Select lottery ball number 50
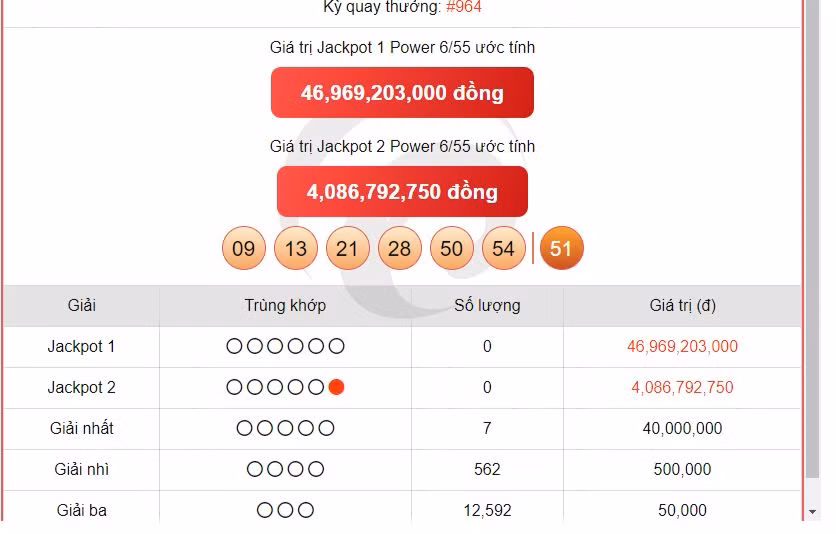This screenshot has height=534, width=836. click(x=451, y=249)
